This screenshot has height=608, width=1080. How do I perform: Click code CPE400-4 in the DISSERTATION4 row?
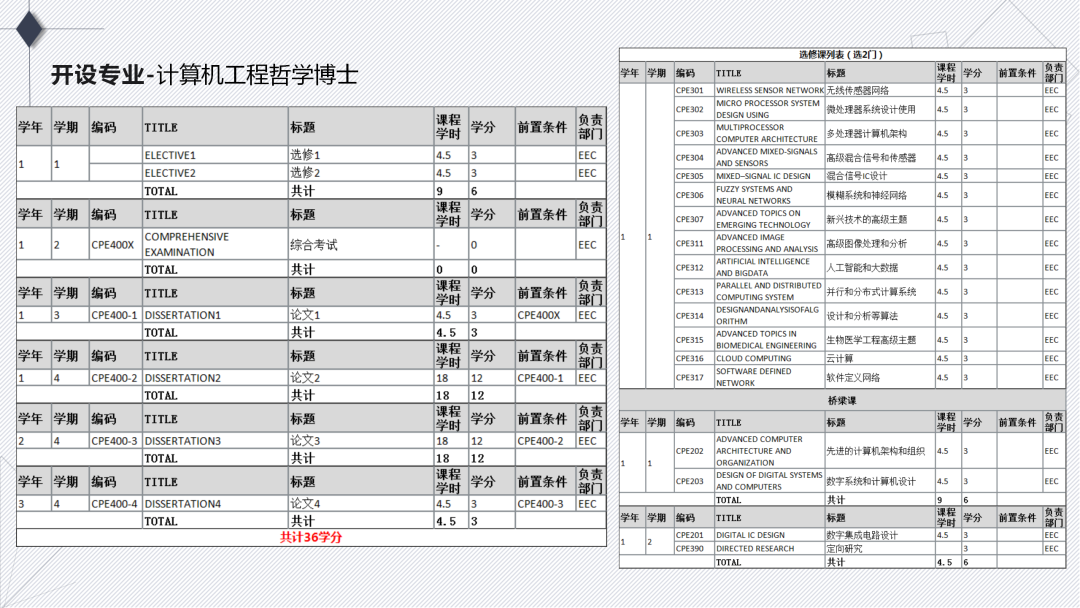(114, 504)
